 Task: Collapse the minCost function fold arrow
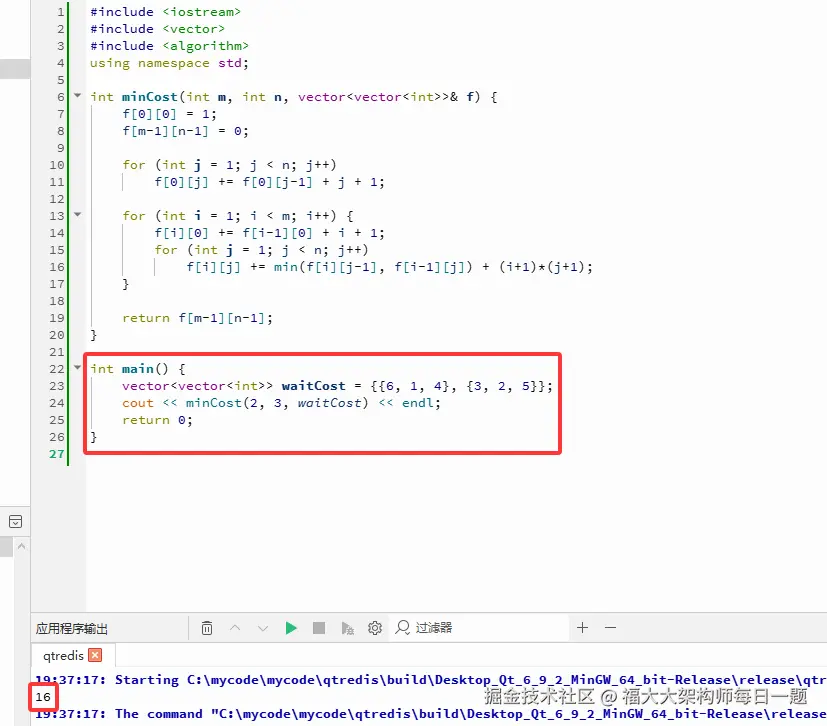click(x=78, y=95)
